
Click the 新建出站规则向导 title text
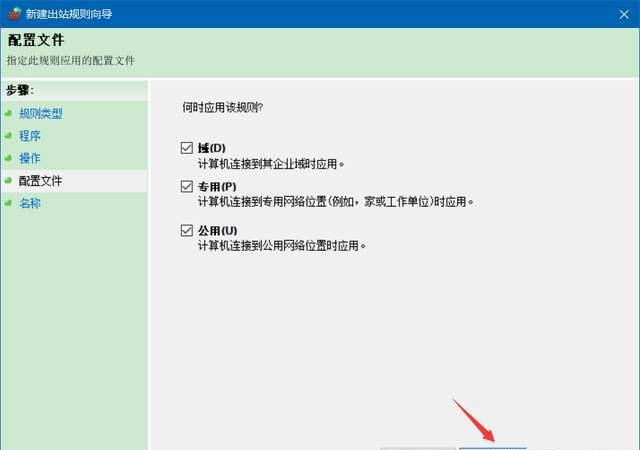(x=69, y=14)
